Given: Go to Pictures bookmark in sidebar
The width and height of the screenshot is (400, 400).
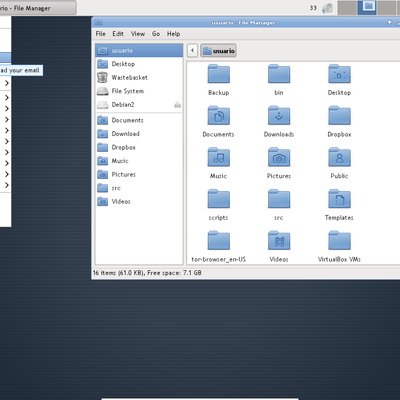Looking at the screenshot, I should (139, 174).
